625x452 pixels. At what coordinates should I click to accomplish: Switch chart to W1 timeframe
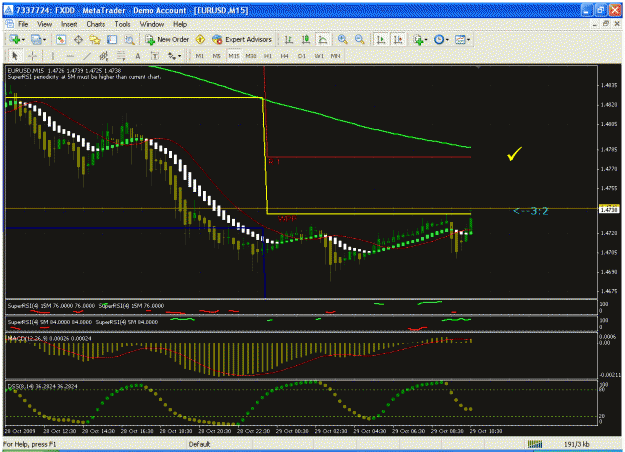[x=319, y=56]
